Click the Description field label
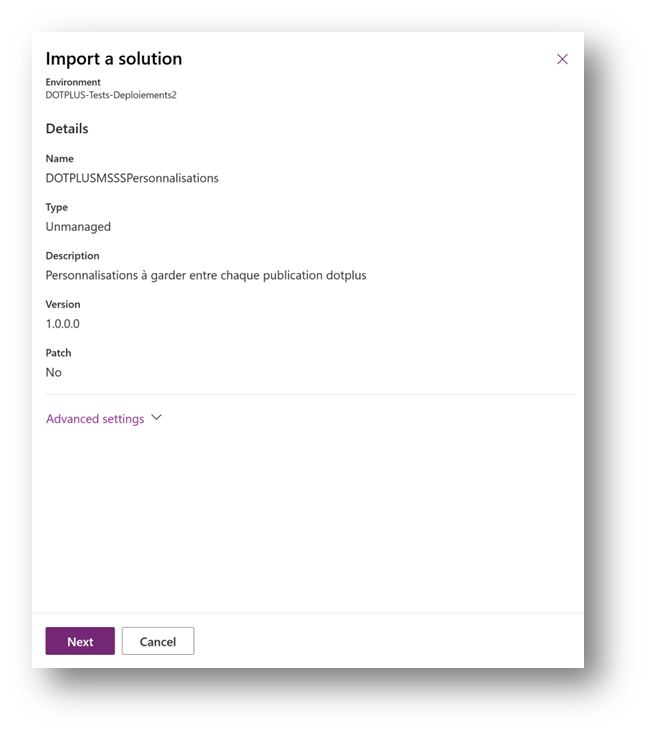The width and height of the screenshot is (649, 733). click(72, 256)
